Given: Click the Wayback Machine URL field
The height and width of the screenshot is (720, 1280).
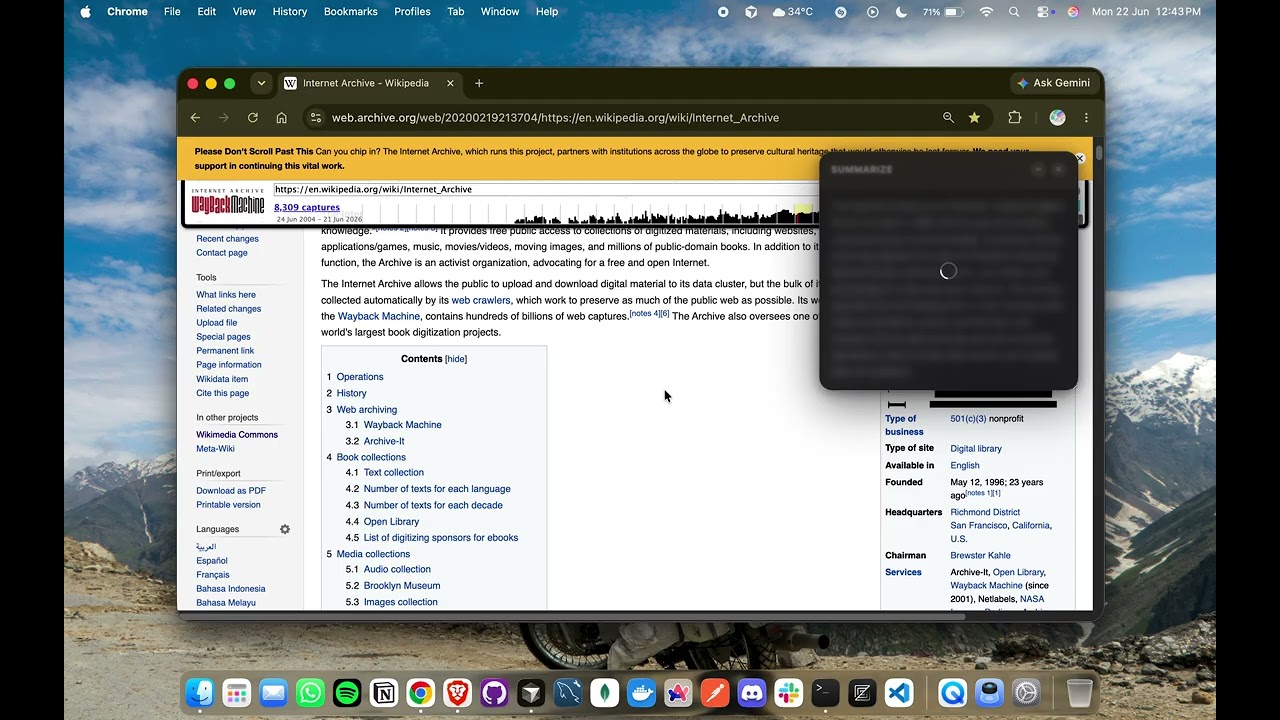Looking at the screenshot, I should click(545, 189).
